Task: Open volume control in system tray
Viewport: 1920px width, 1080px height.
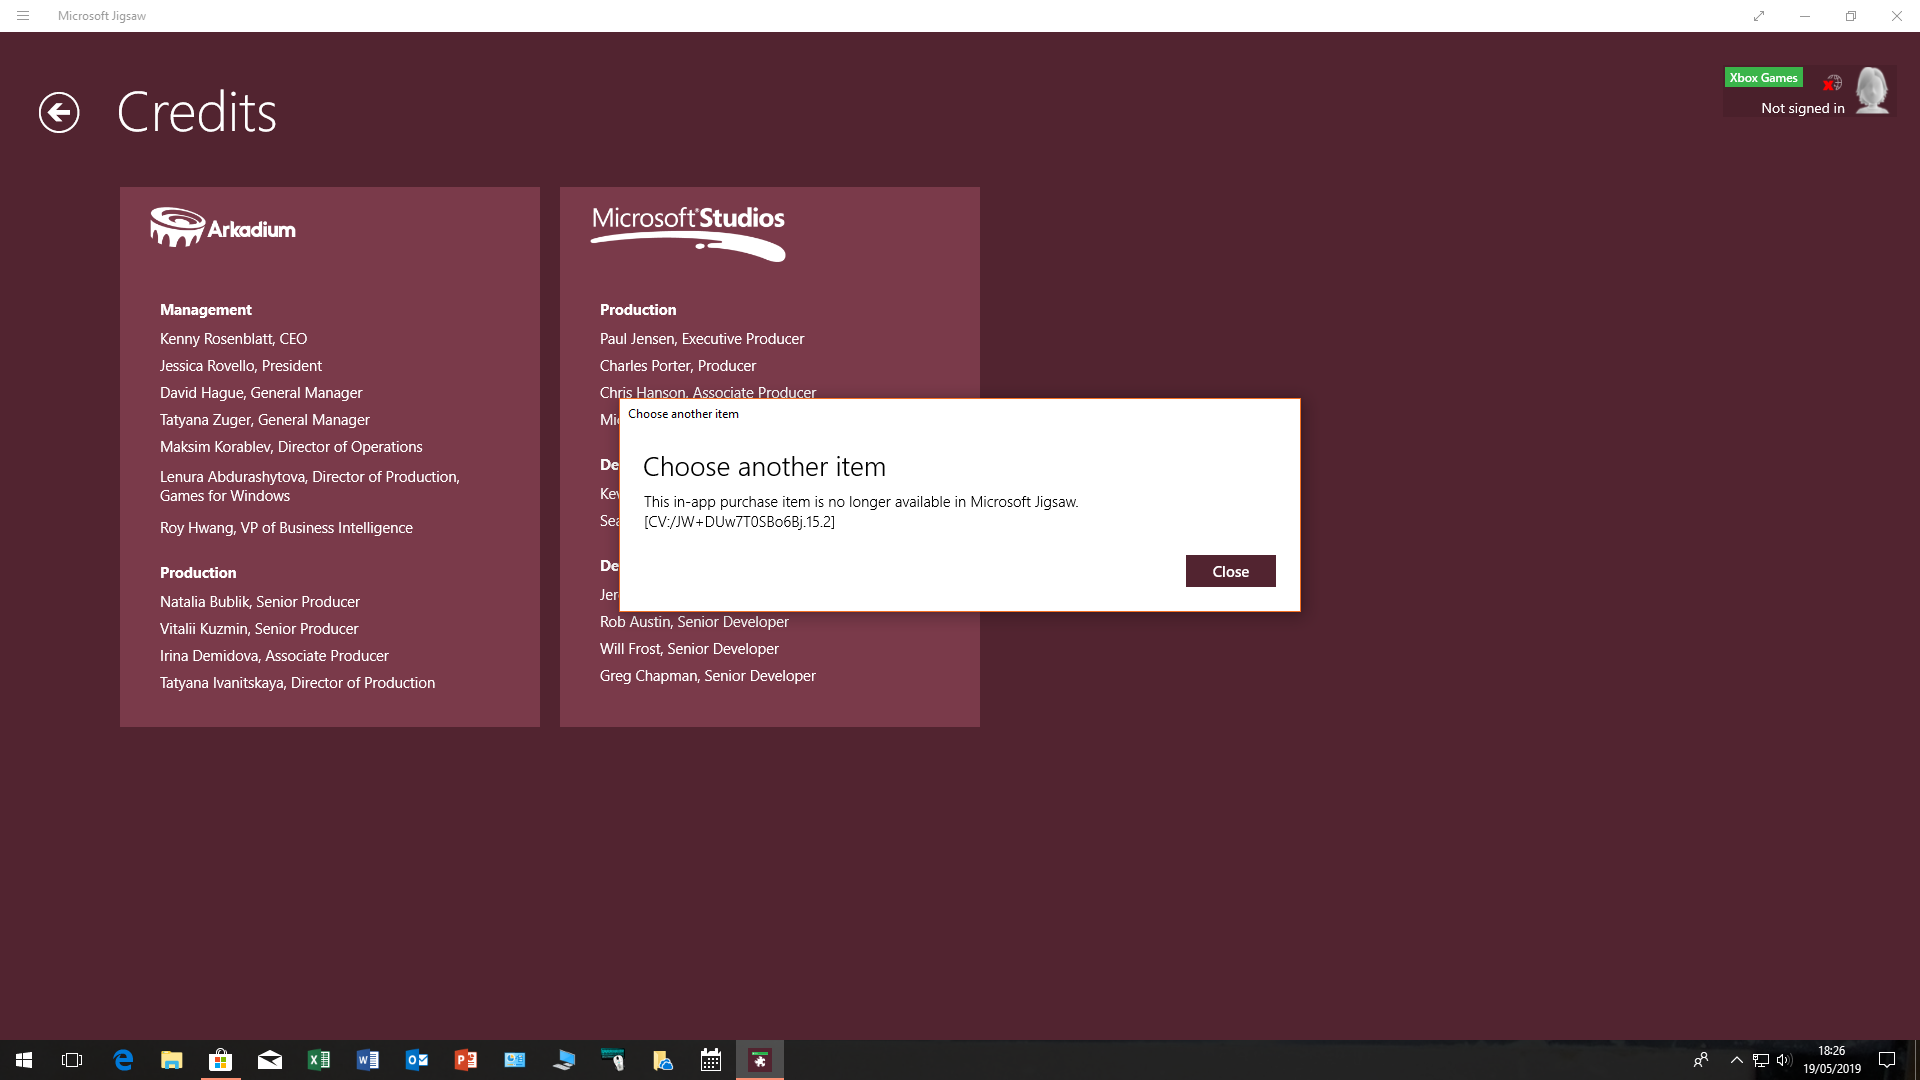Action: tap(1784, 1060)
